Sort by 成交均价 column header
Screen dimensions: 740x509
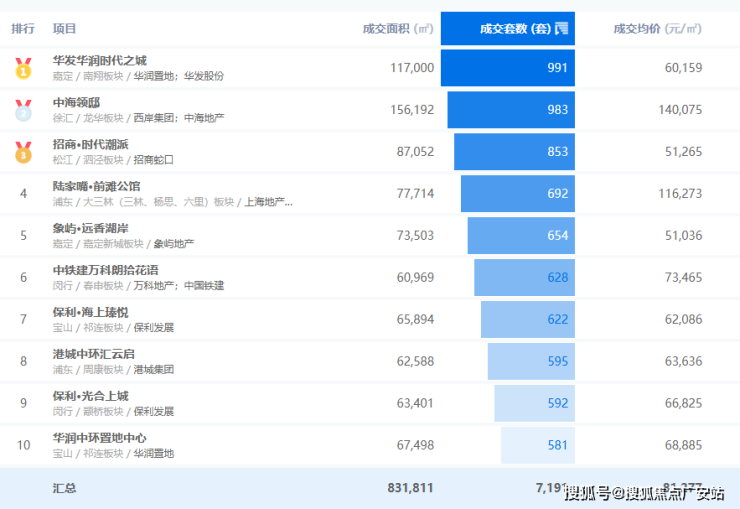point(657,29)
